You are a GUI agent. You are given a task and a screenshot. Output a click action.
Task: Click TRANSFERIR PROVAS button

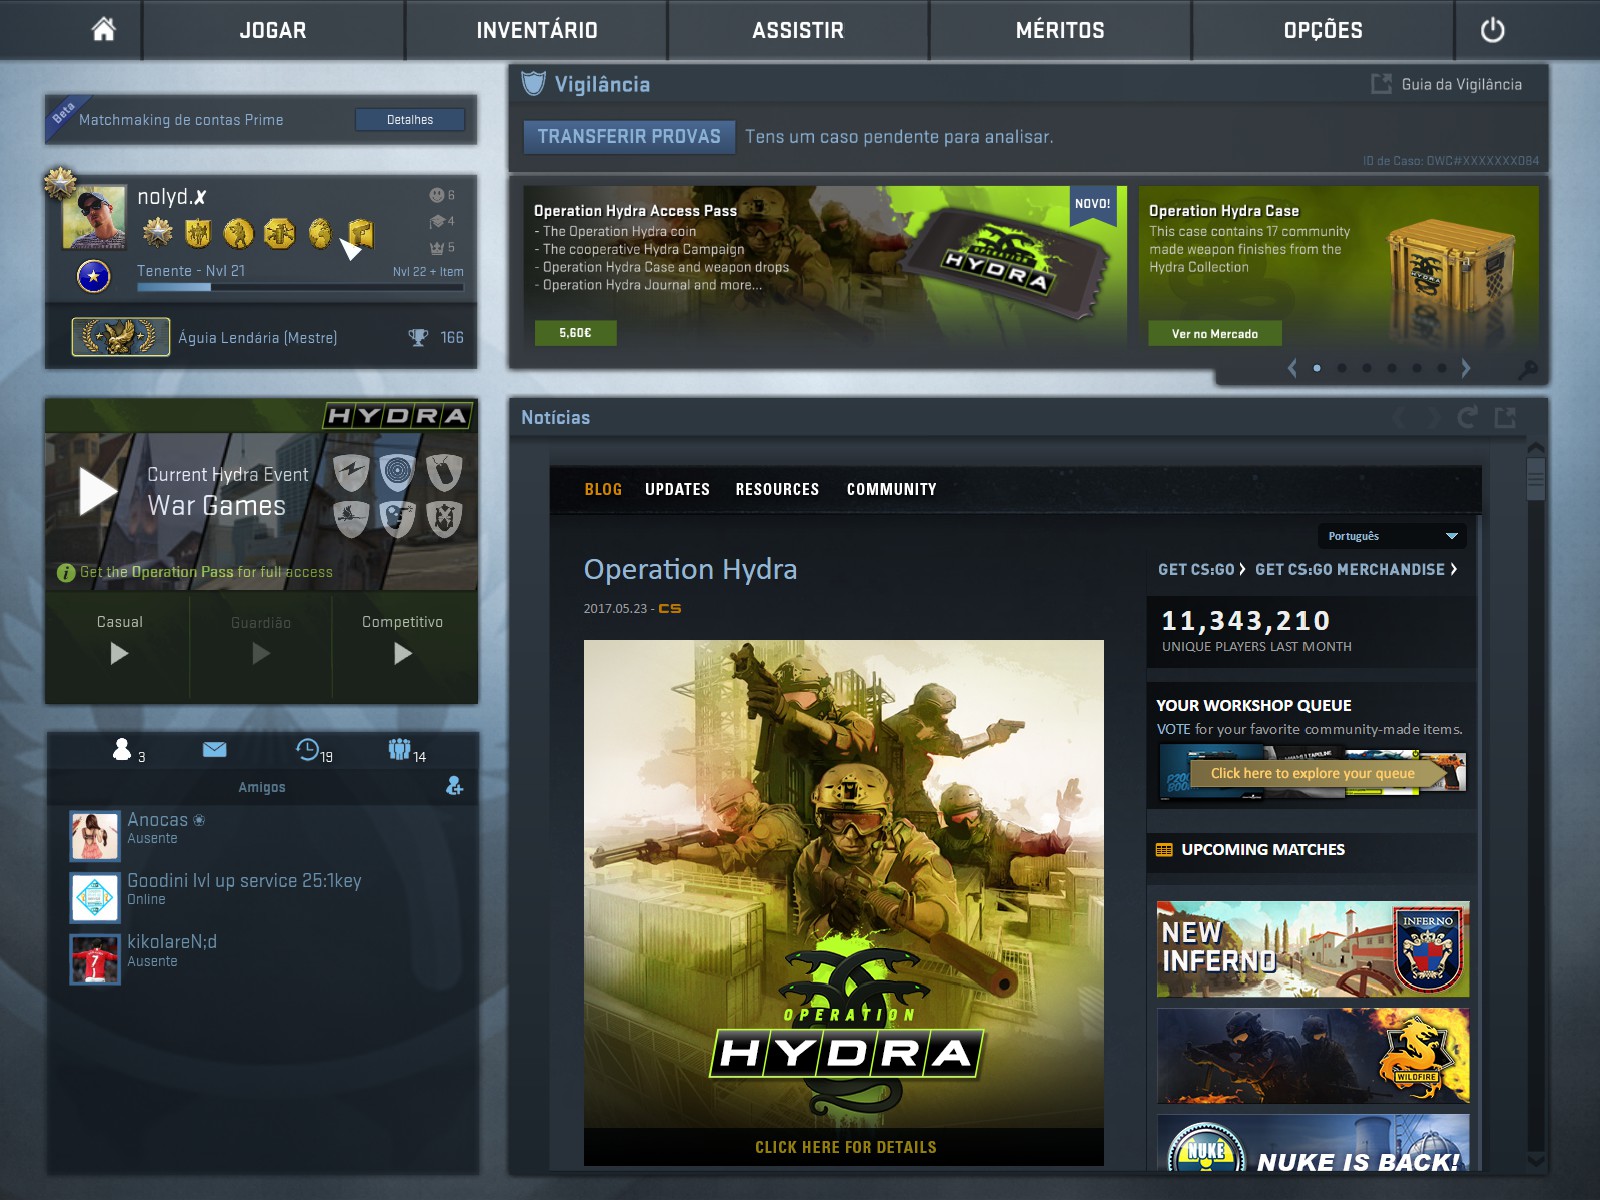[x=629, y=137]
